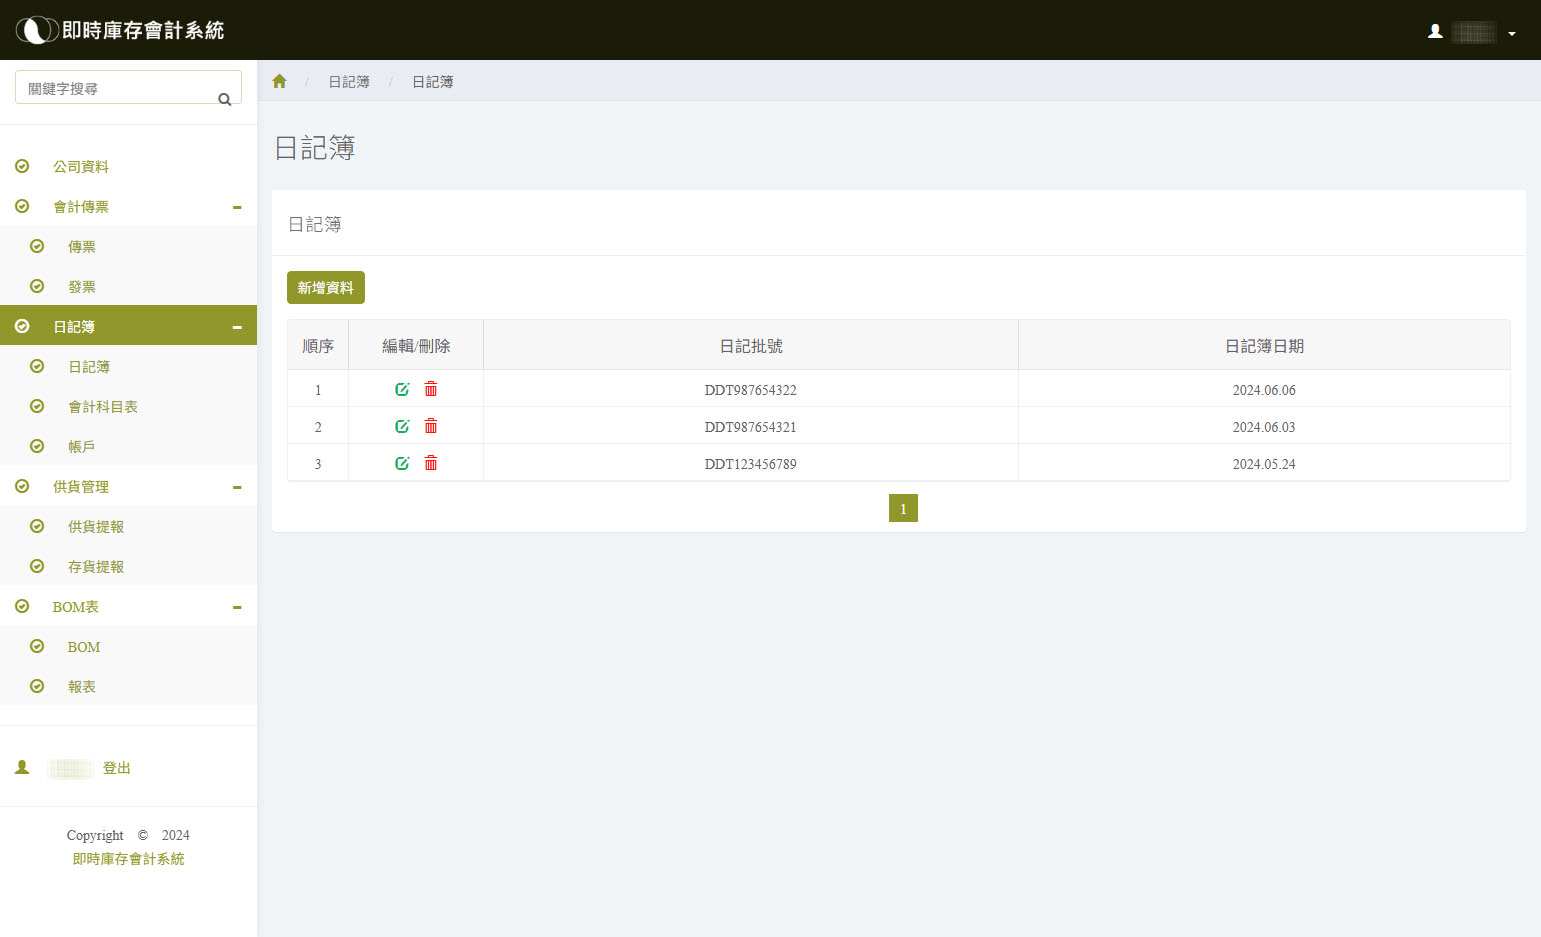Click the search magnifier icon
1541x937 pixels.
click(x=225, y=99)
